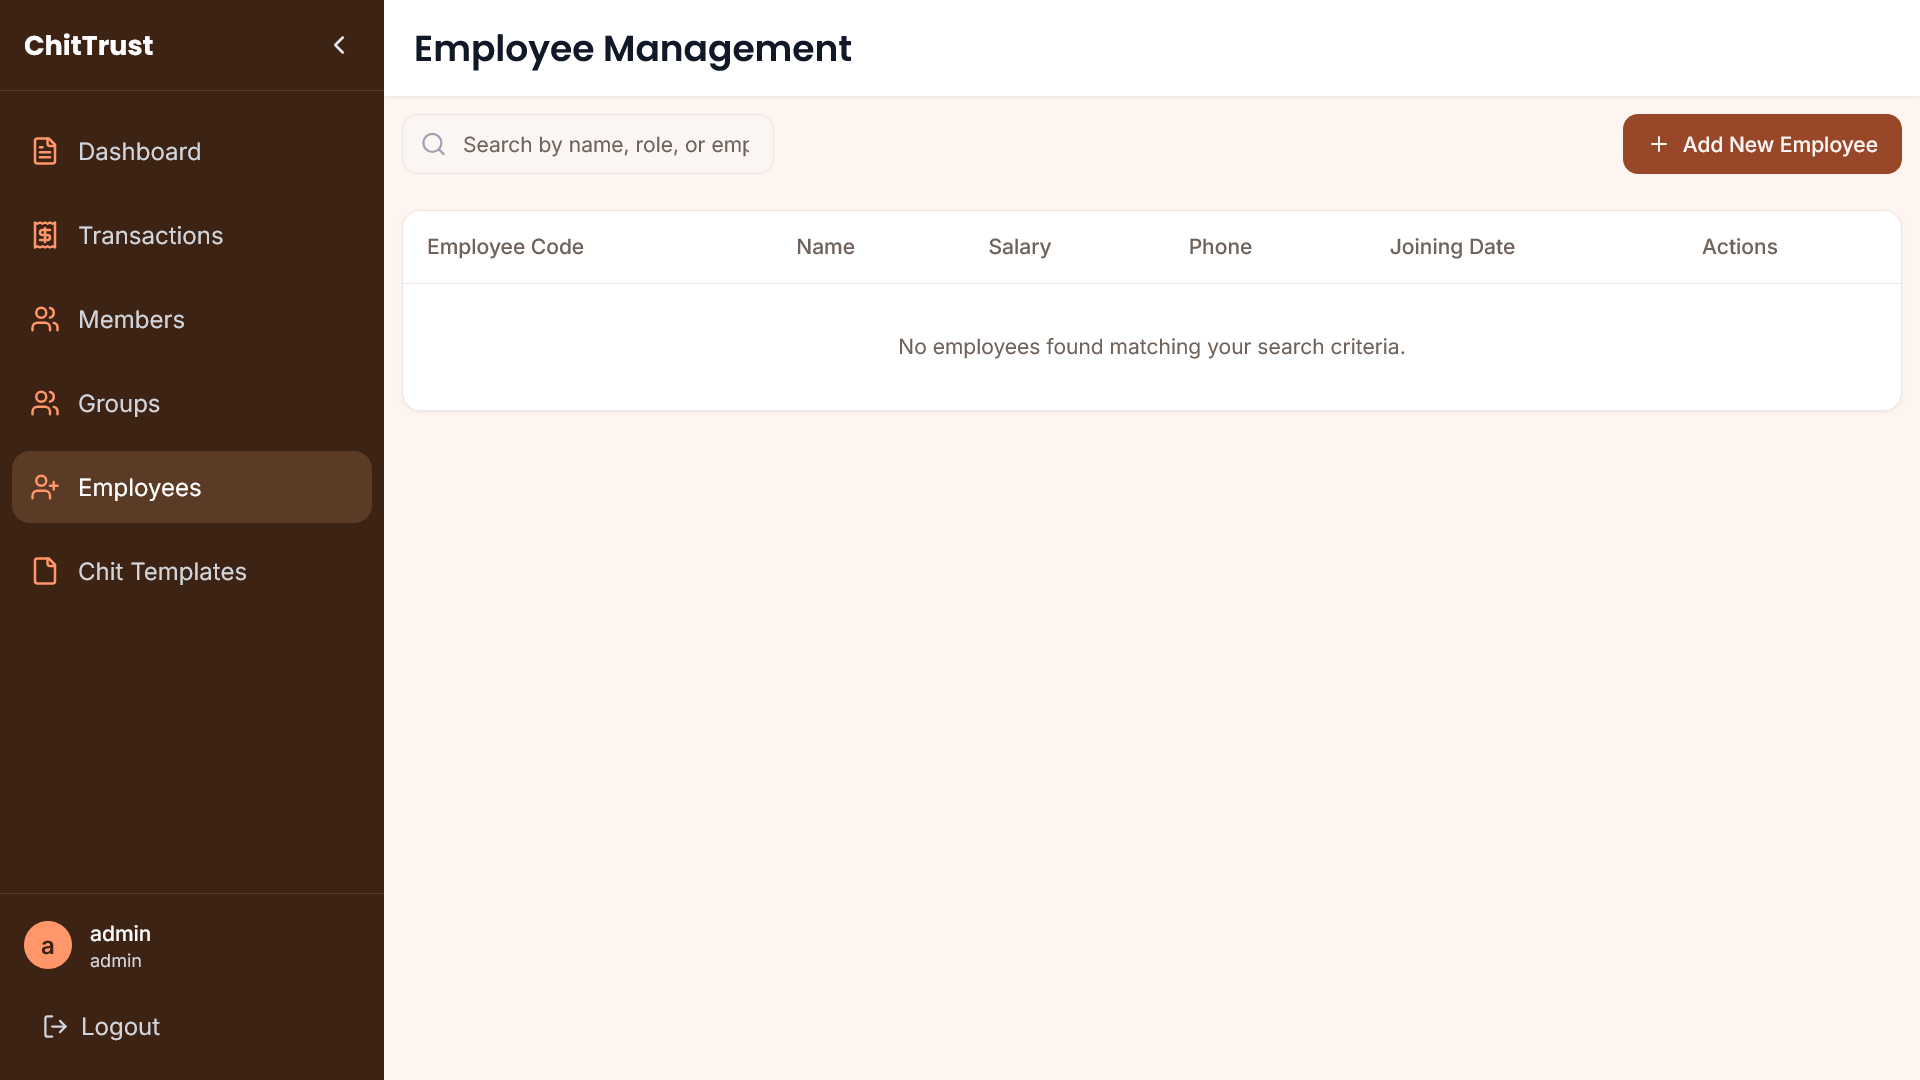
Task: Click the Employees user-plus icon
Action: pyautogui.click(x=45, y=487)
